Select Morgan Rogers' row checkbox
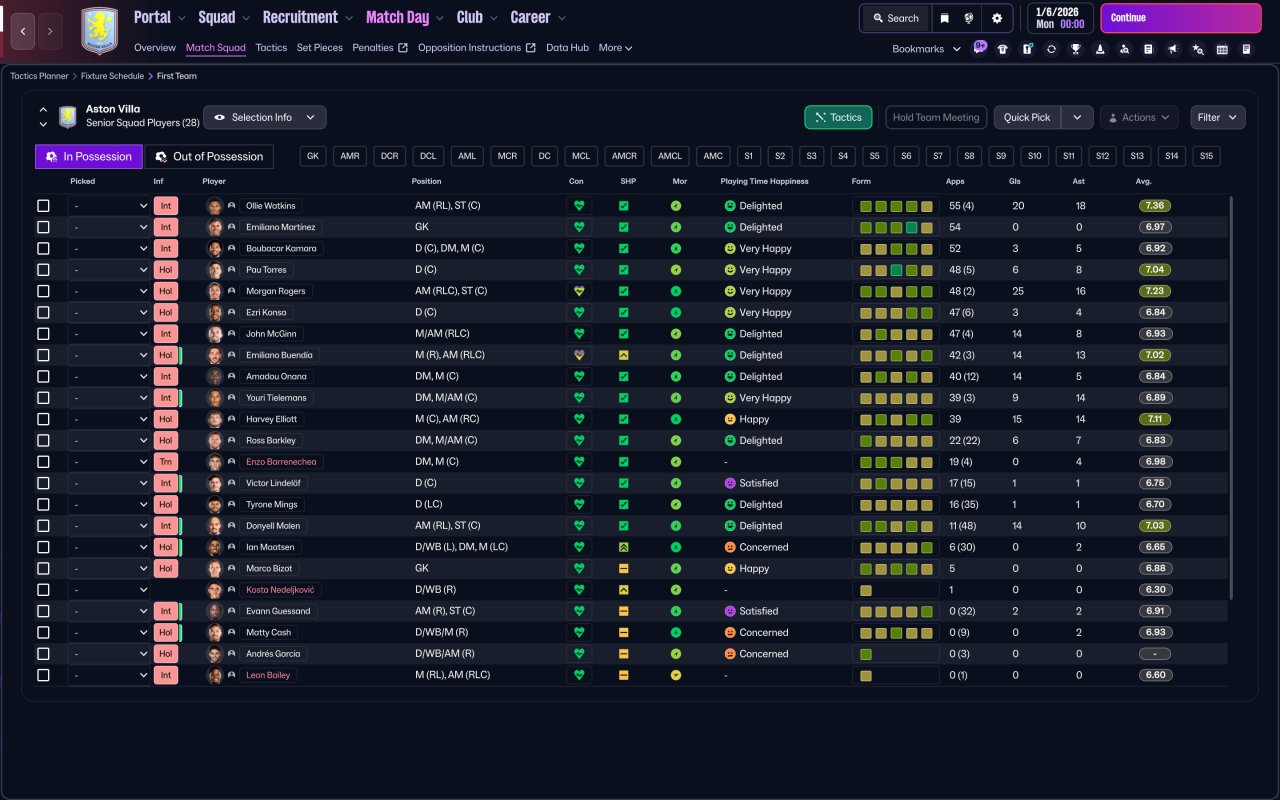Image resolution: width=1280 pixels, height=800 pixels. click(x=43, y=291)
